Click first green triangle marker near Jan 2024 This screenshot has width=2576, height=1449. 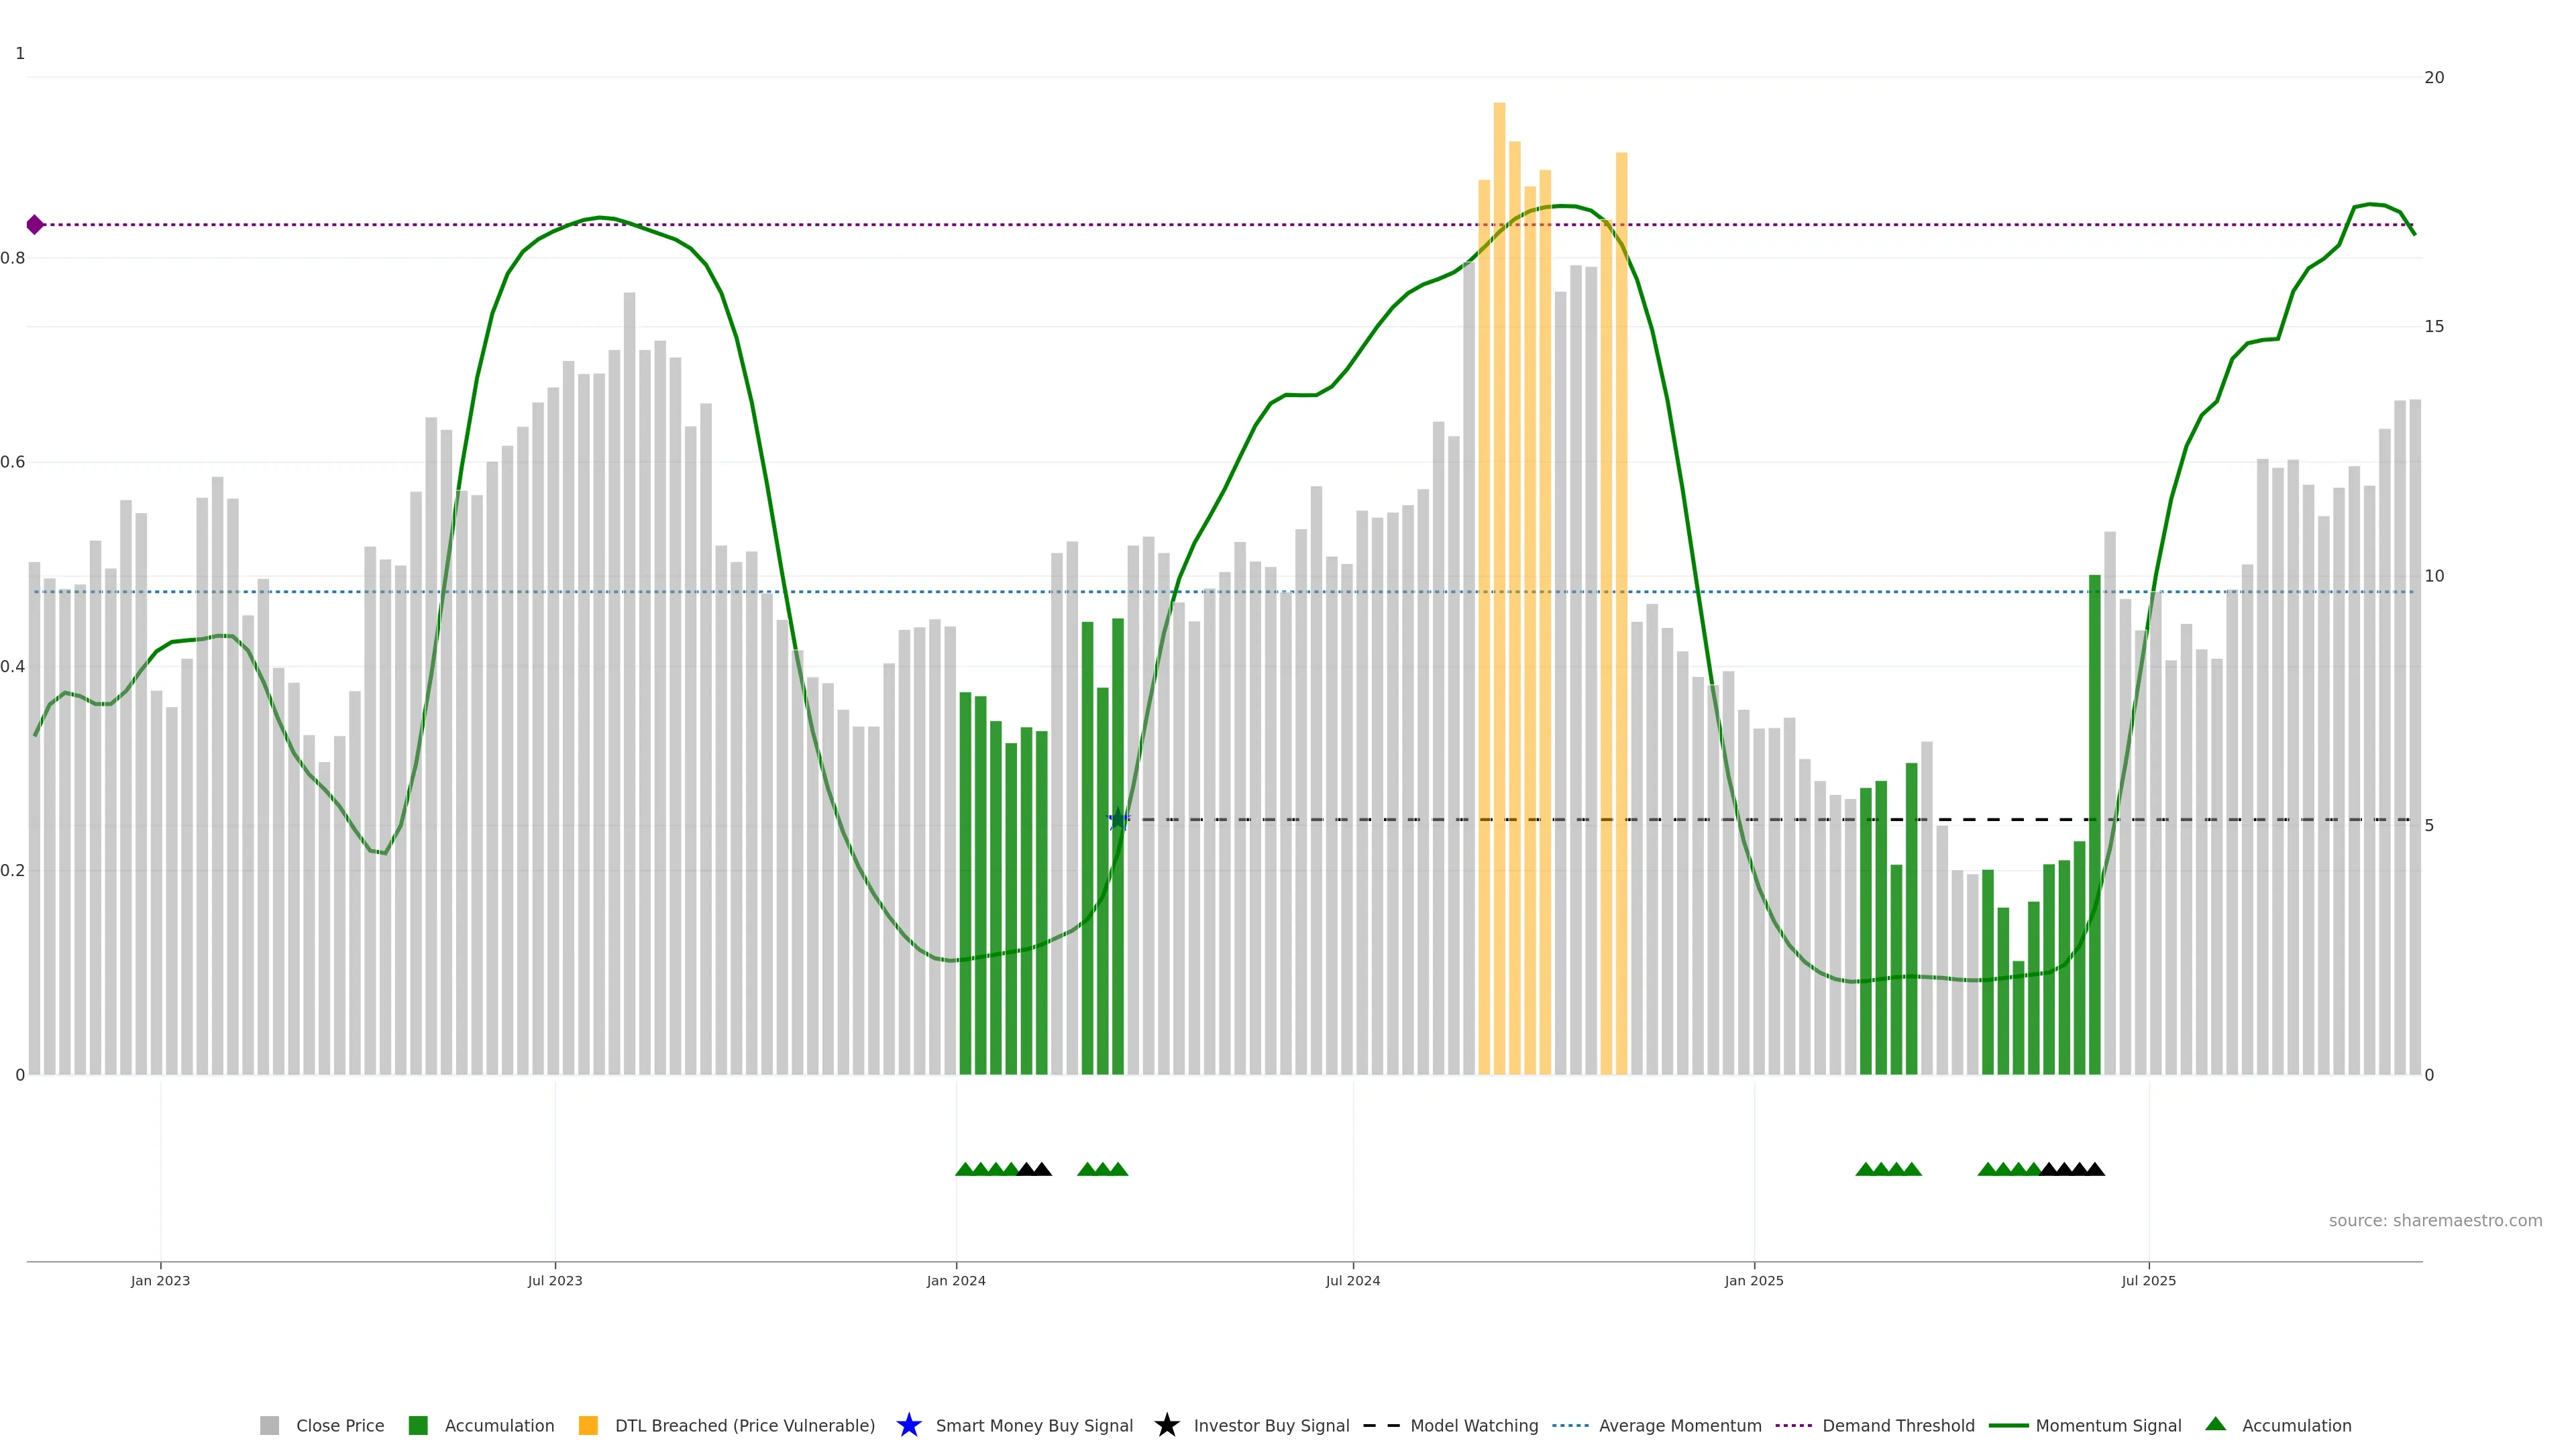coord(965,1169)
